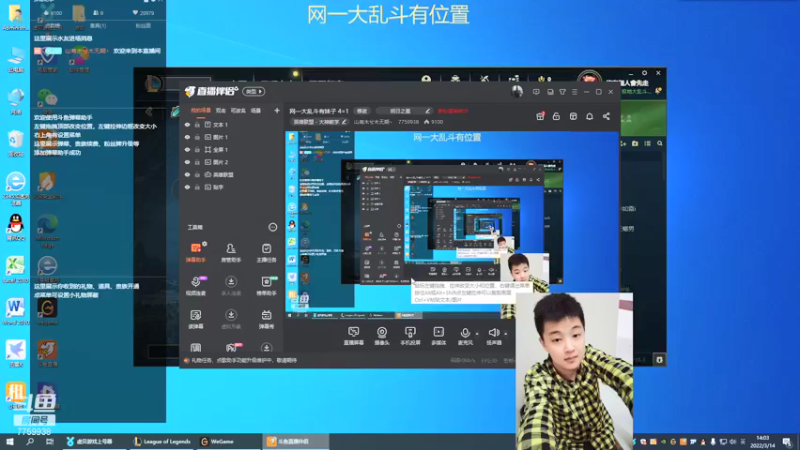Open the gift box icon with red badge
Screen dimensions: 800x450
coord(540,116)
